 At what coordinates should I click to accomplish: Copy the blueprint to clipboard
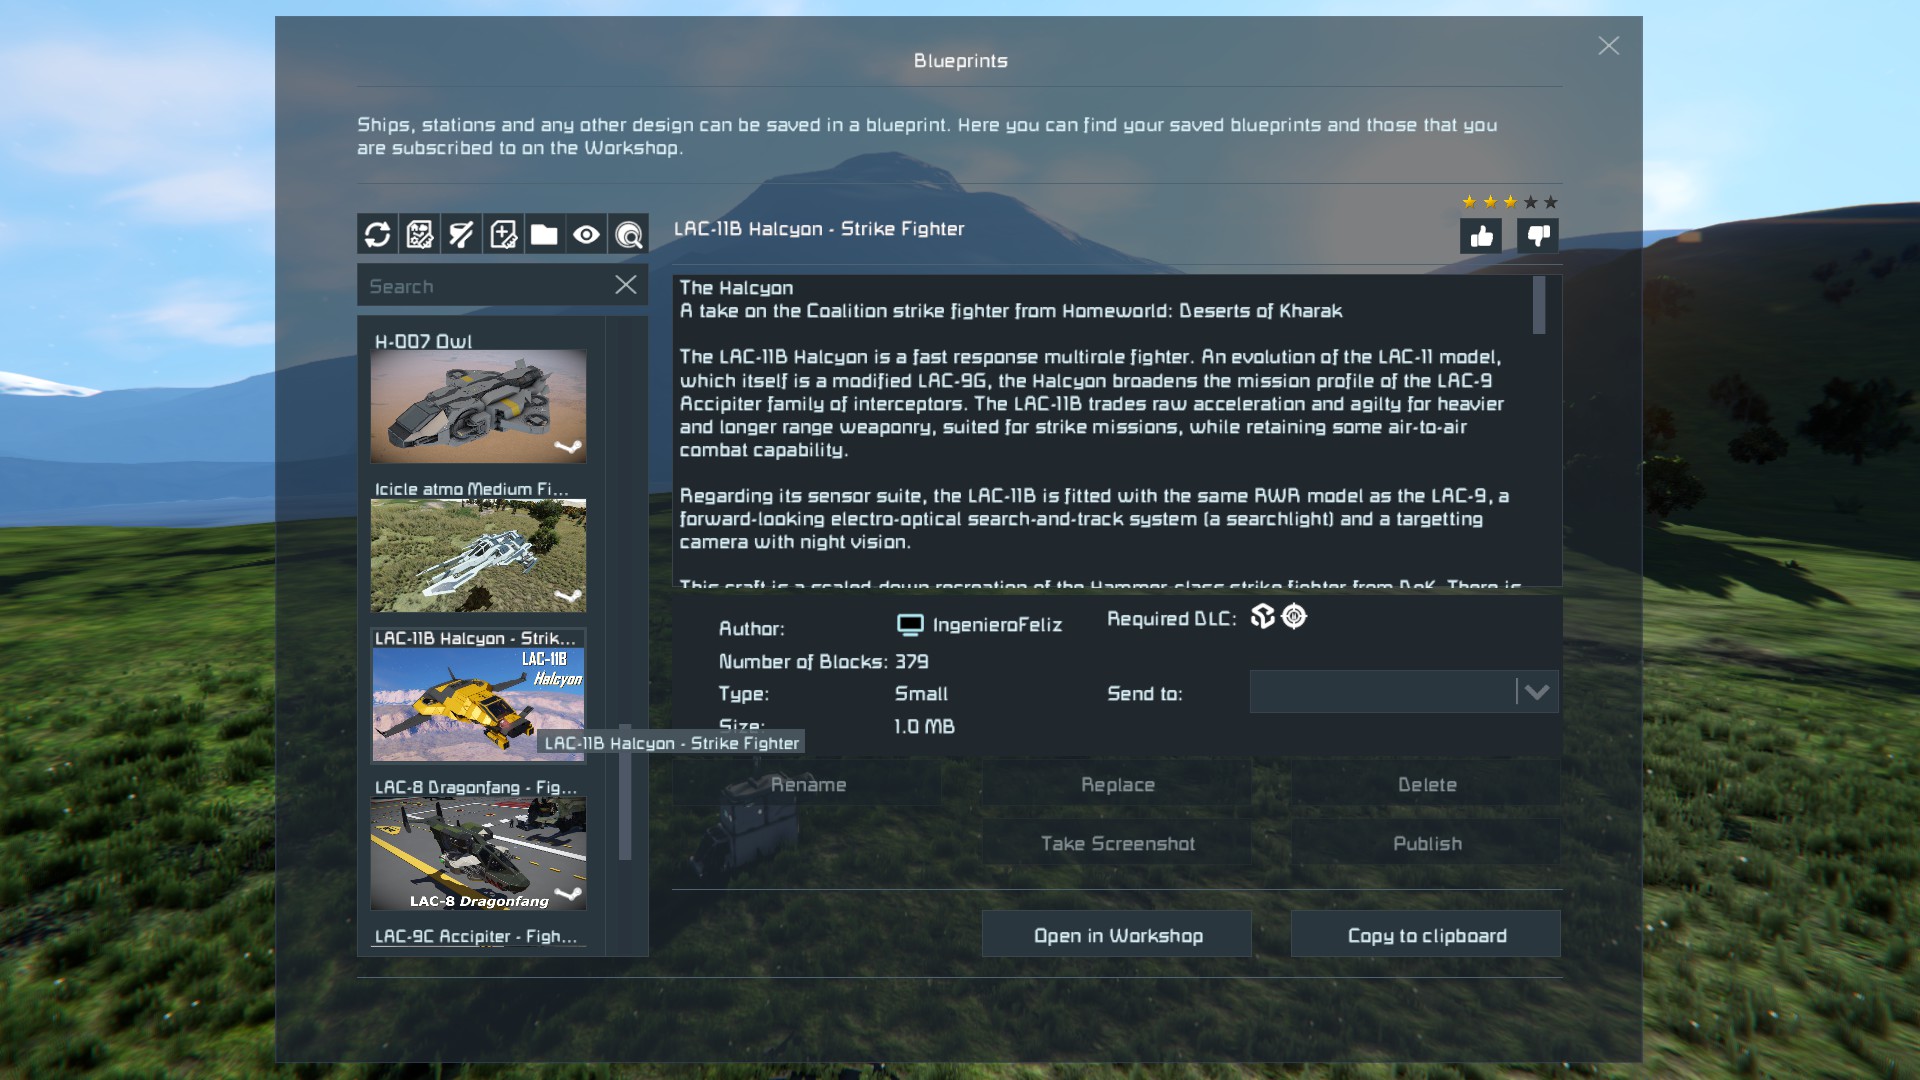pos(1427,935)
